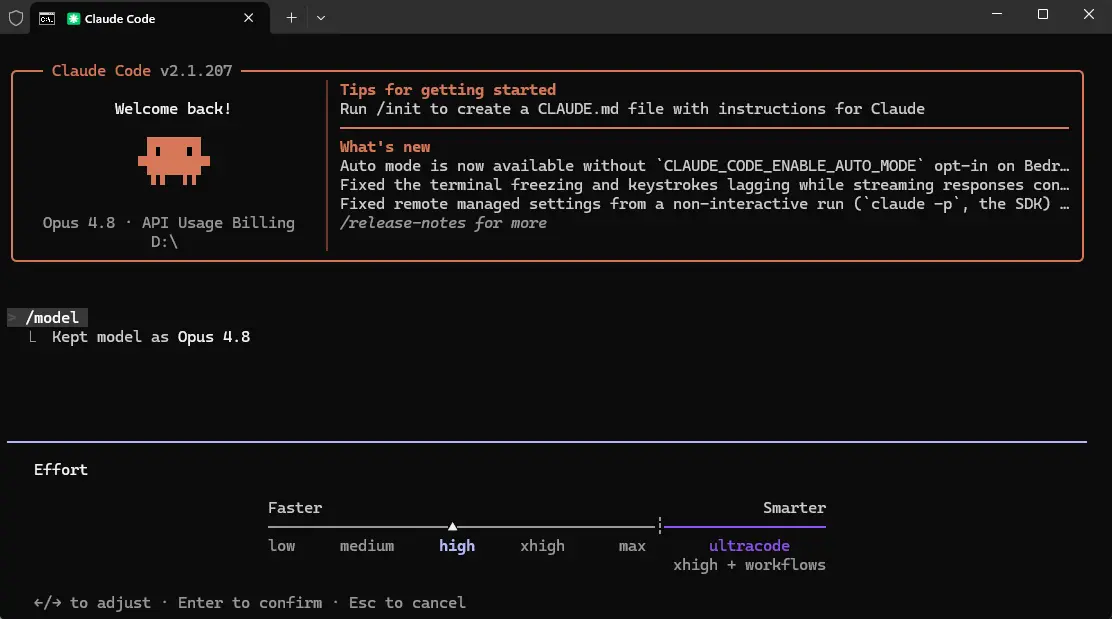Click the shield icon in the title bar

pos(16,18)
